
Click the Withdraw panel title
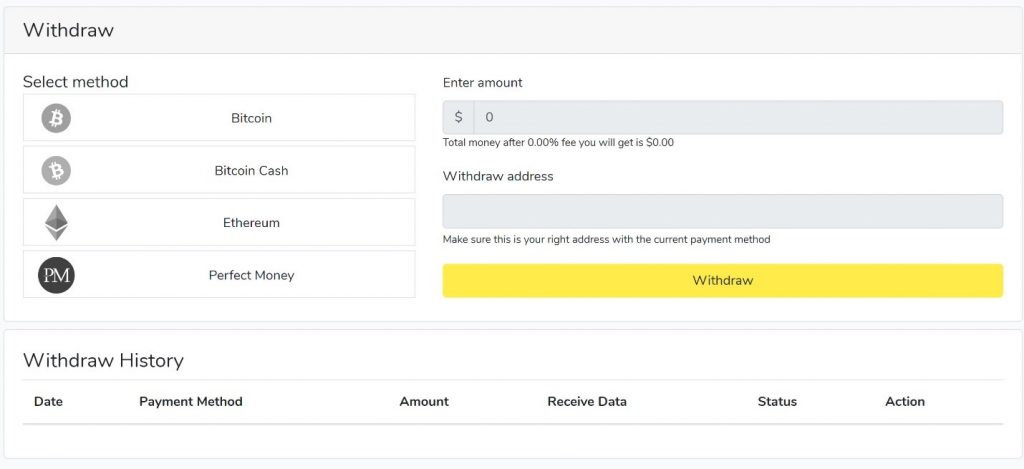point(69,30)
